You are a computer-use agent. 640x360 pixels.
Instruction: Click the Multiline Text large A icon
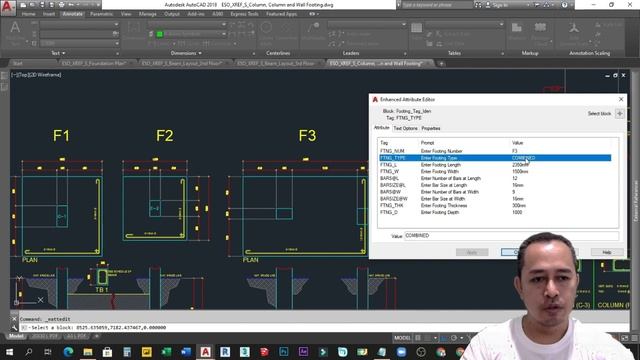[x=15, y=28]
